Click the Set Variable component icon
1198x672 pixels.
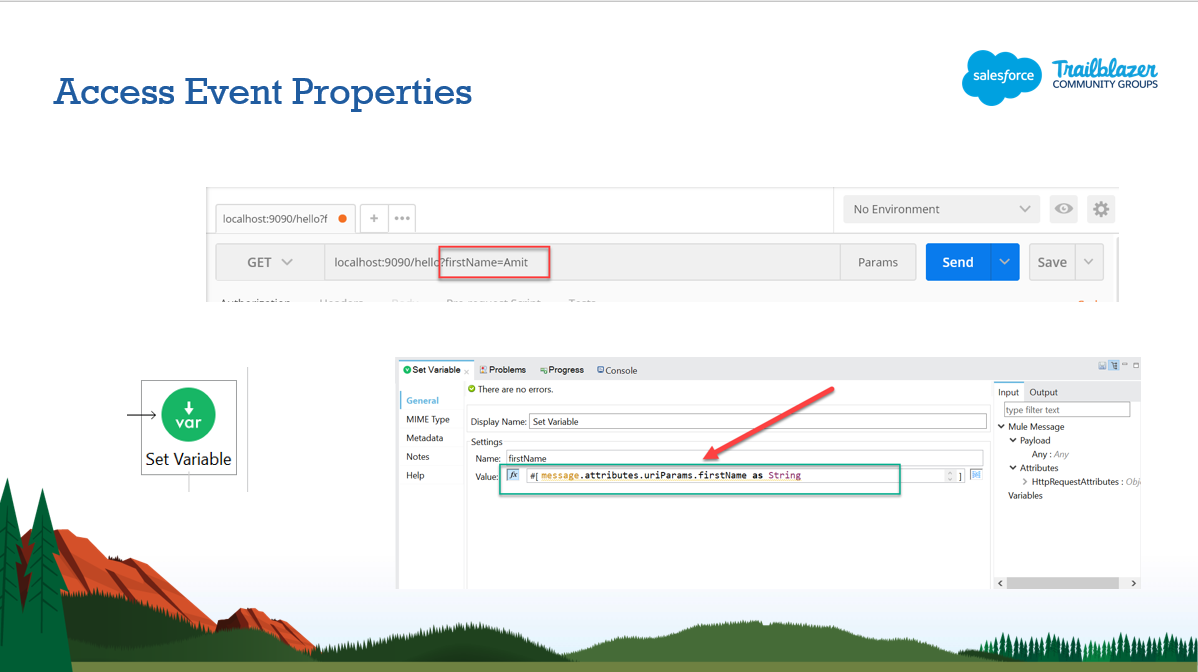188,414
